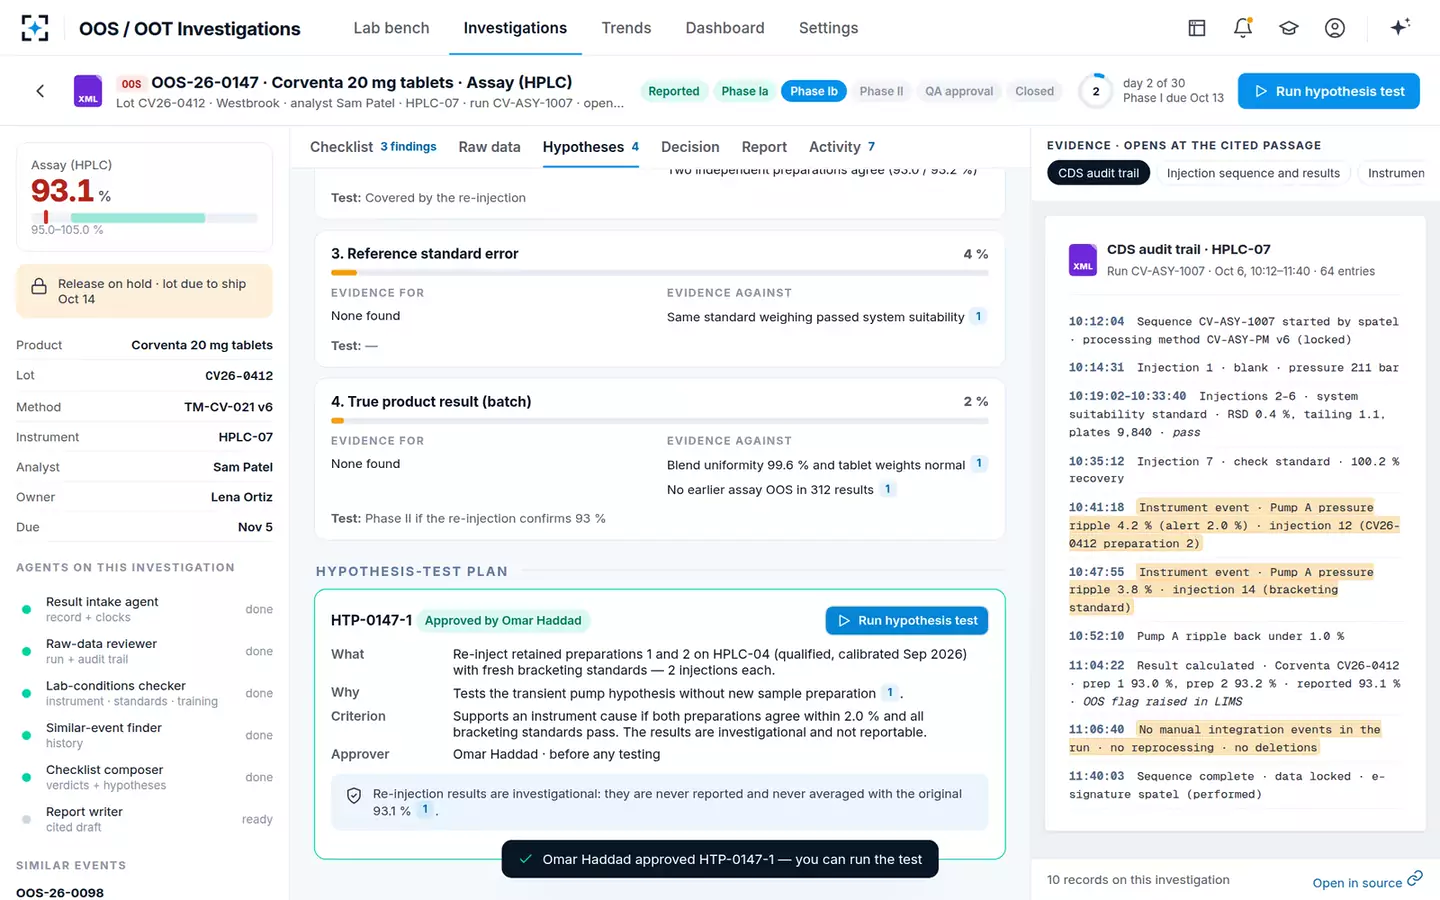The height and width of the screenshot is (900, 1440).
Task: Open the layout panel icon in header
Action: point(1197,28)
